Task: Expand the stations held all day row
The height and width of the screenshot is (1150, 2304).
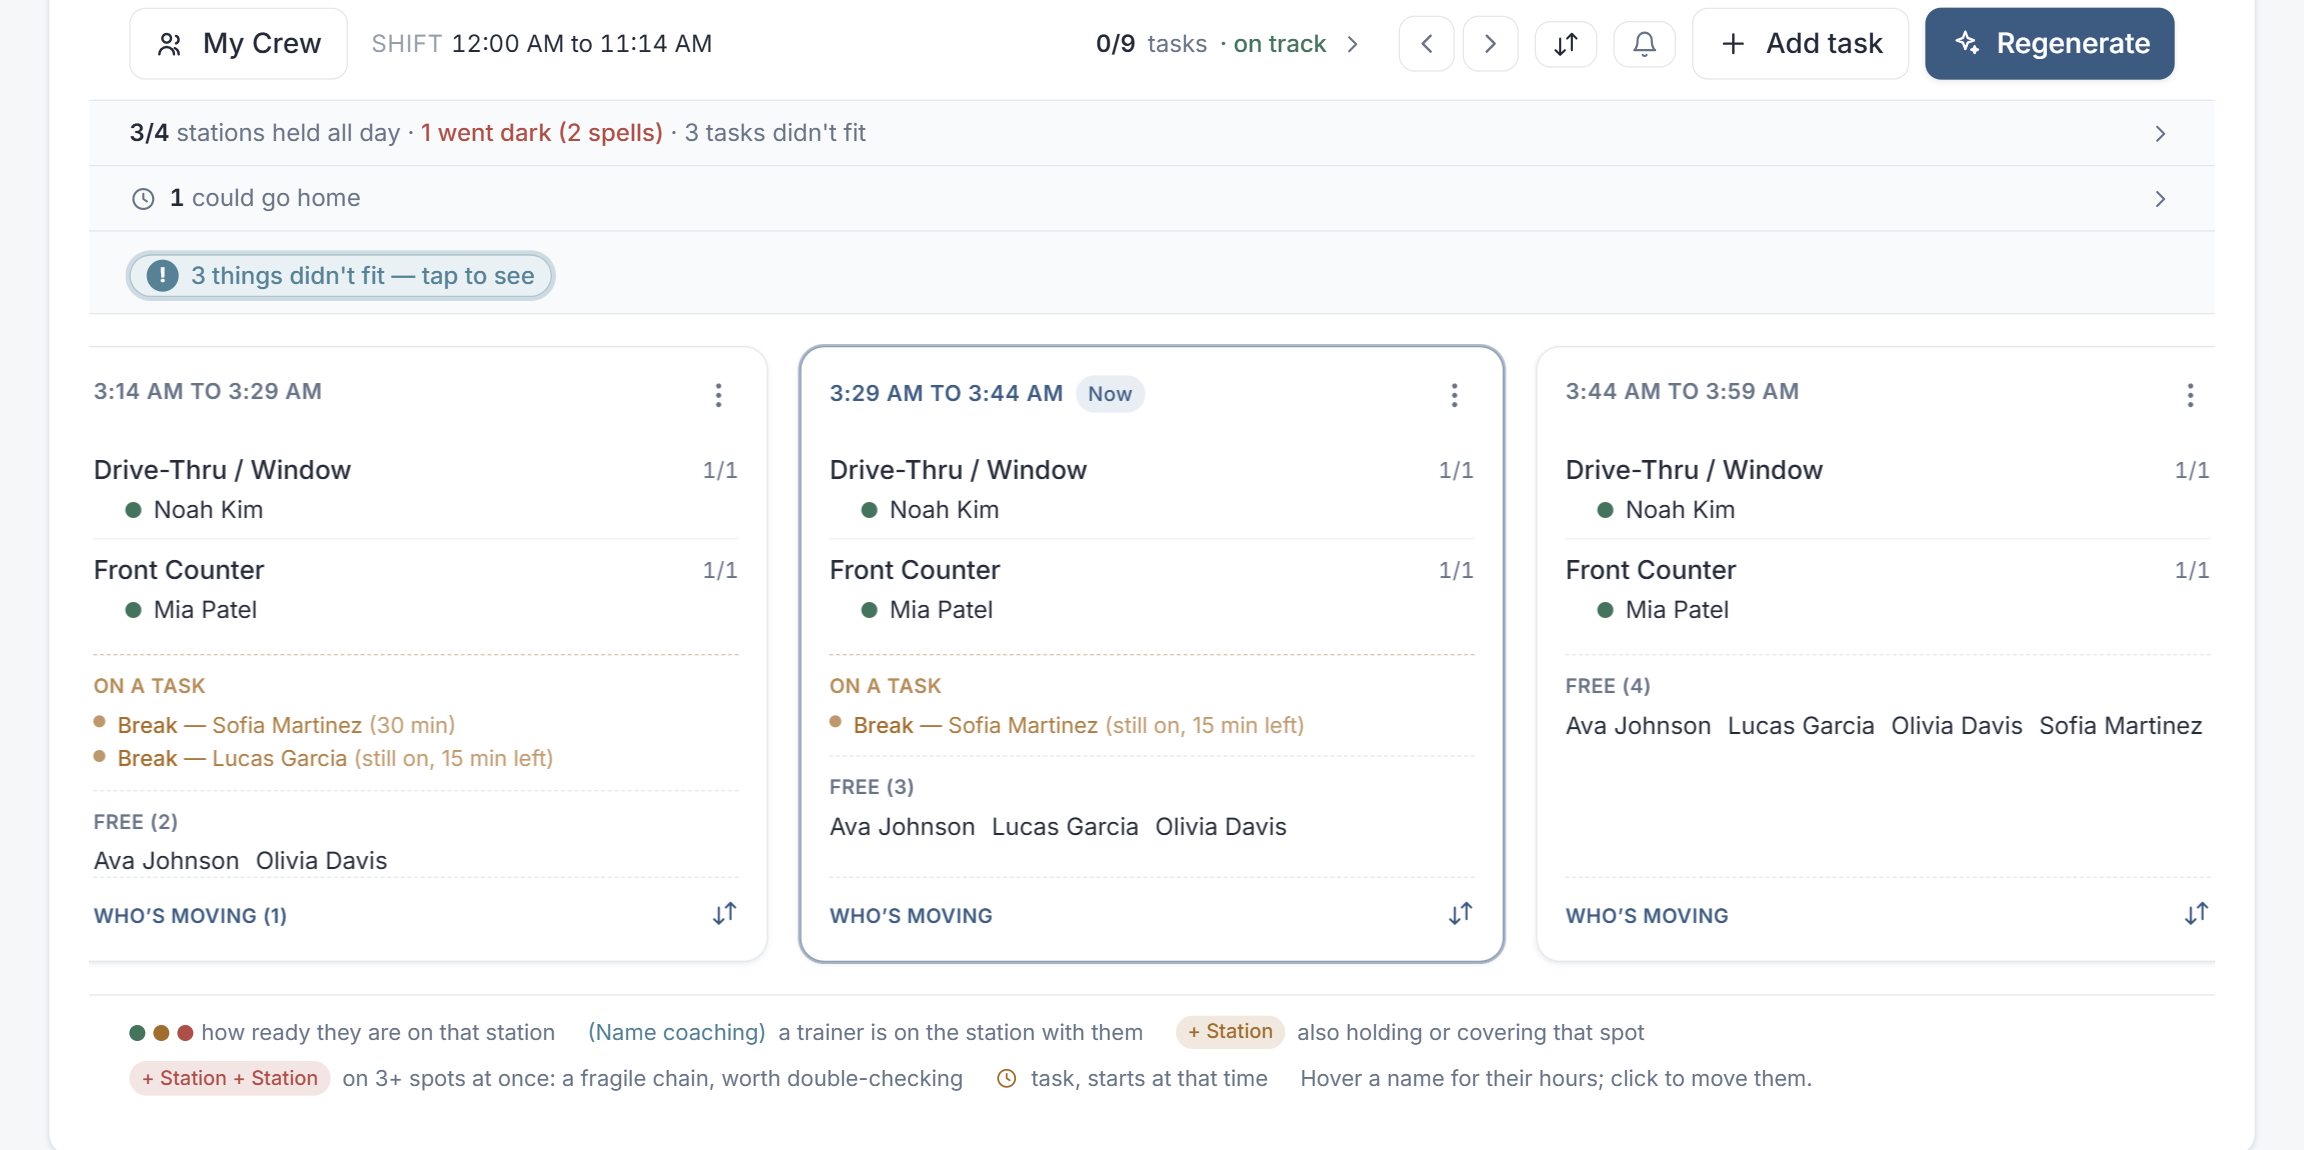Action: (1151, 133)
